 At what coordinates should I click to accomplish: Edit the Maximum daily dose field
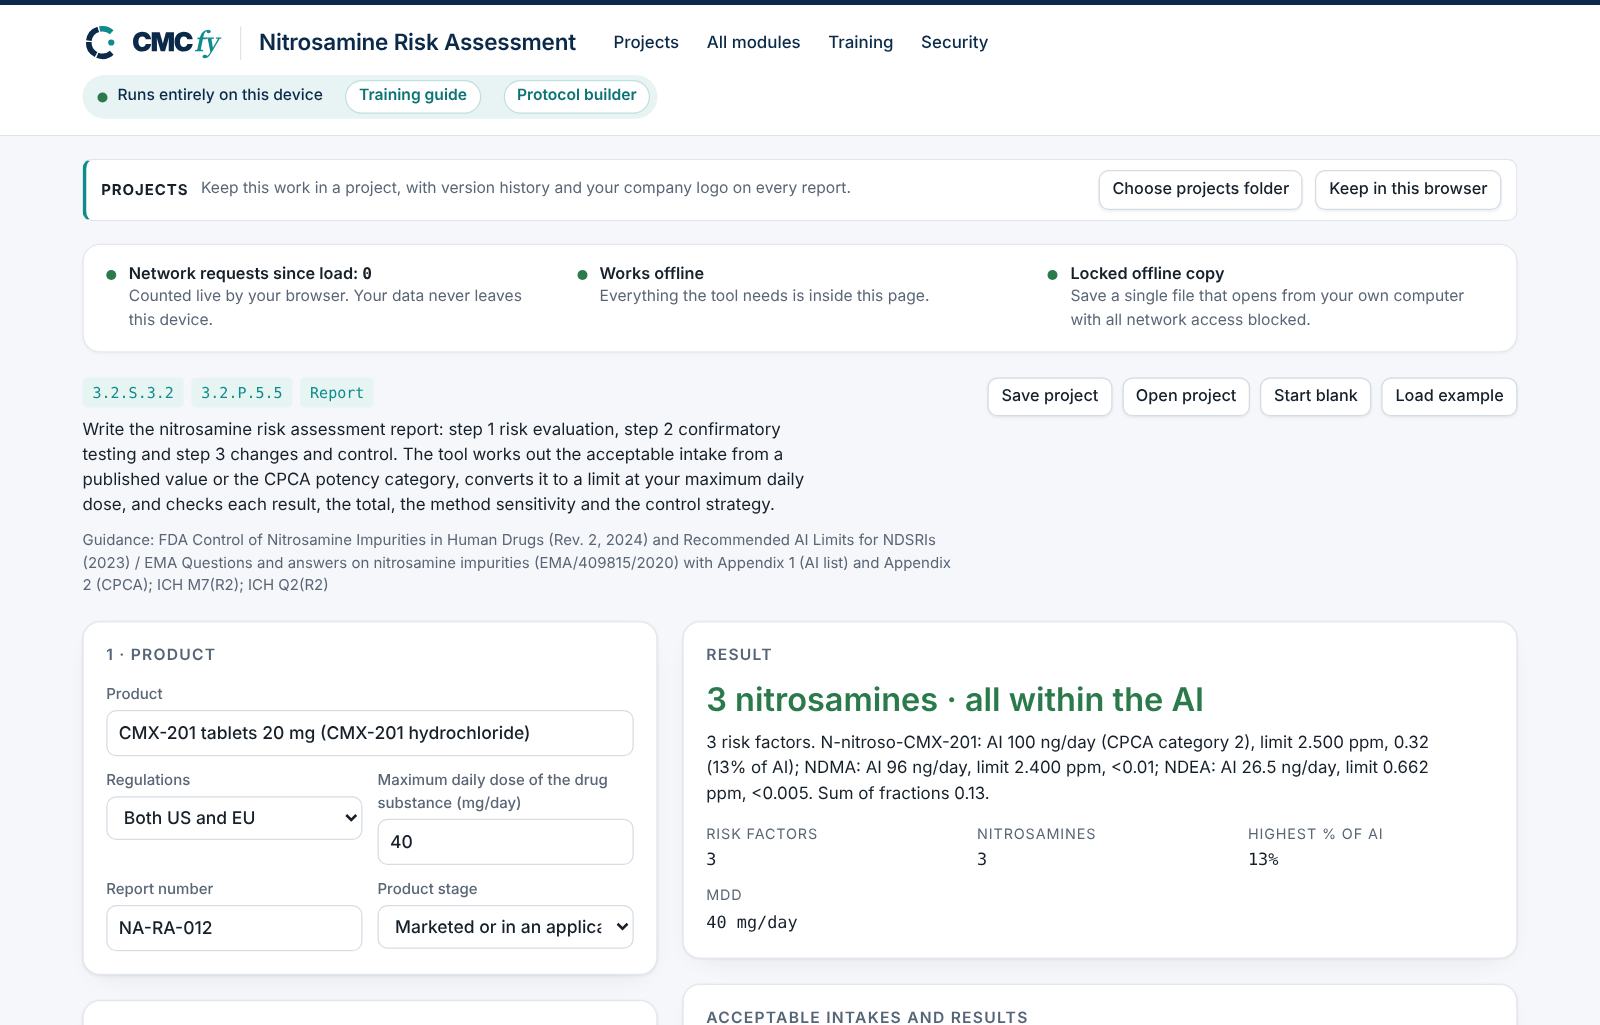coord(505,842)
